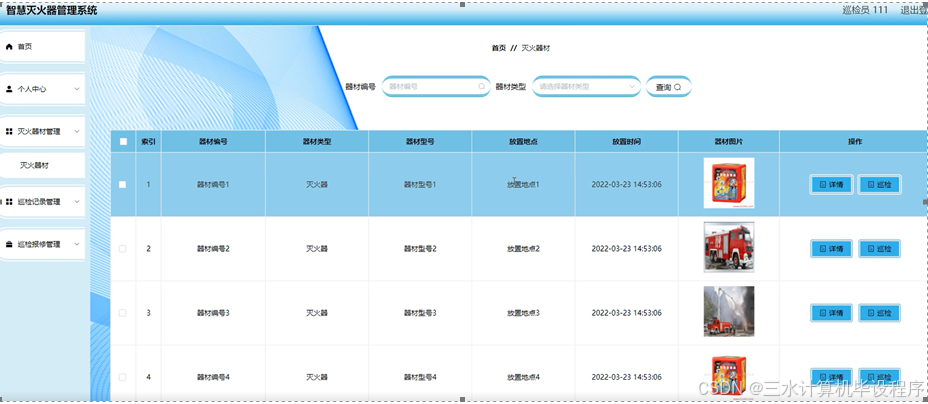Expand the 巡检记录管理 chevron
The image size is (928, 404).
coord(77,202)
